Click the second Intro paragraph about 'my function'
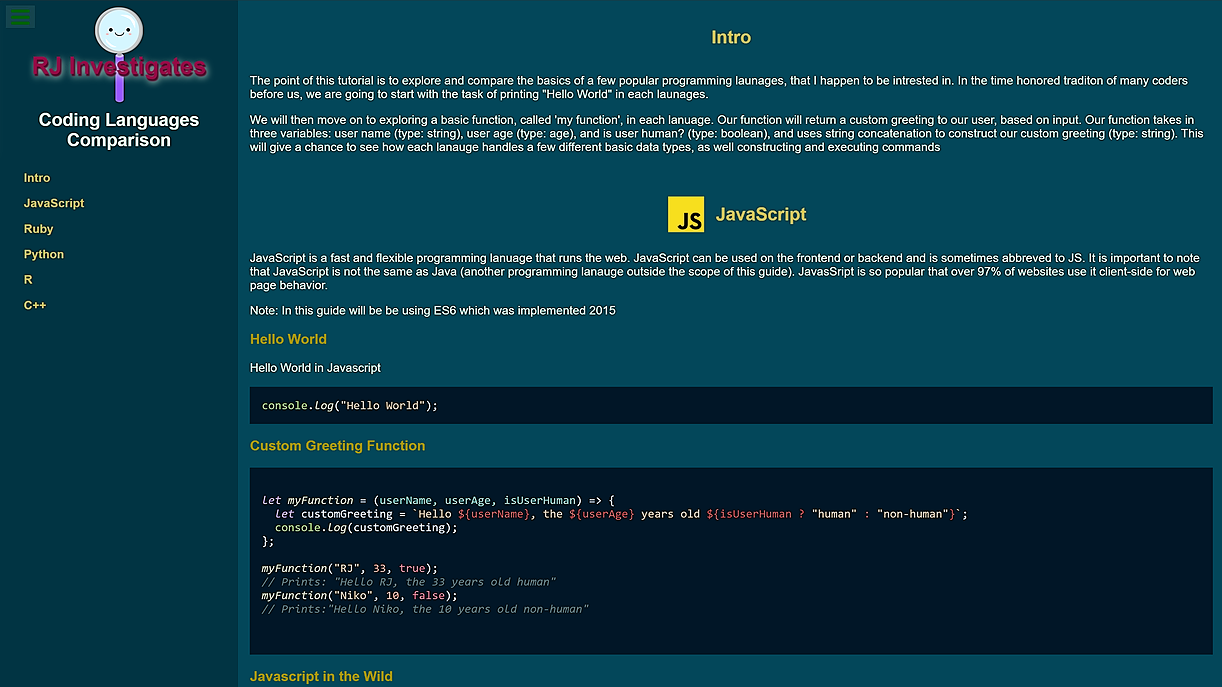 point(727,133)
